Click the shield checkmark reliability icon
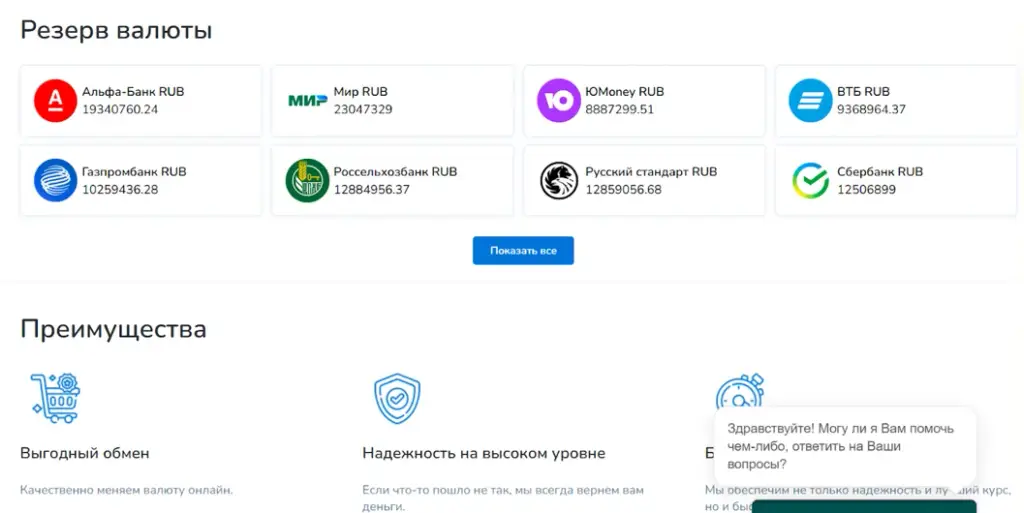The width and height of the screenshot is (1024, 513). click(x=397, y=398)
